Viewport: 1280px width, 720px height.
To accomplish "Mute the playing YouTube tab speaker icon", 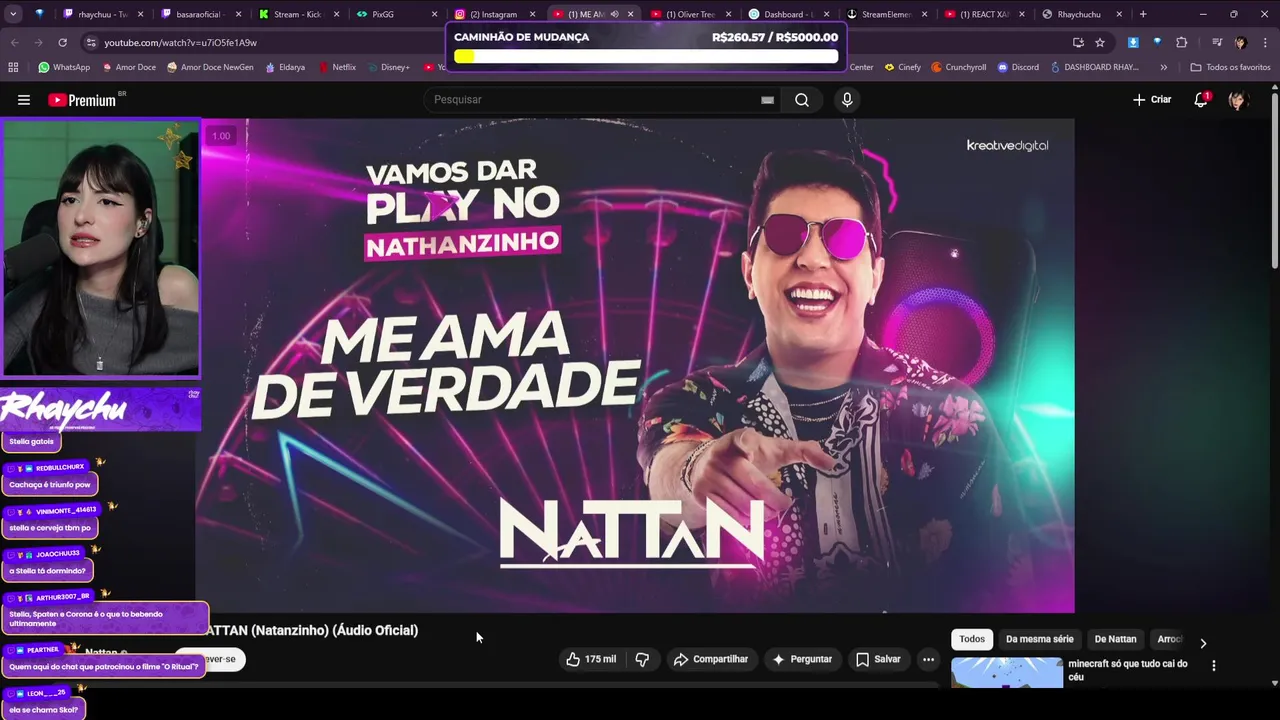I will pos(614,14).
